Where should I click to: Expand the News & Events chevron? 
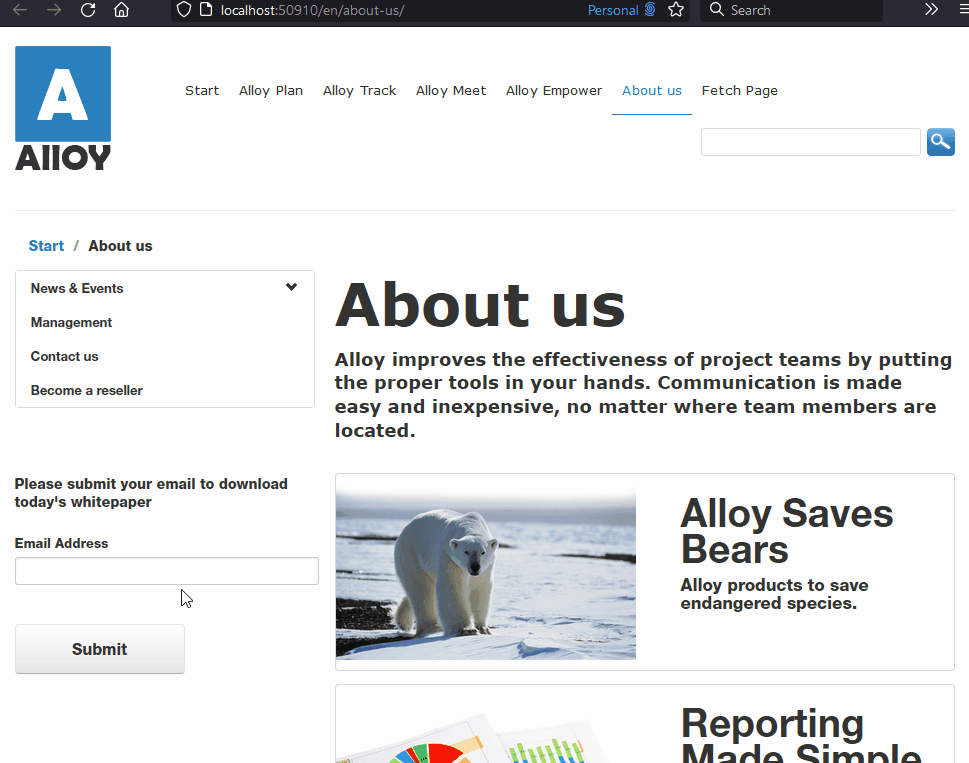pos(291,287)
